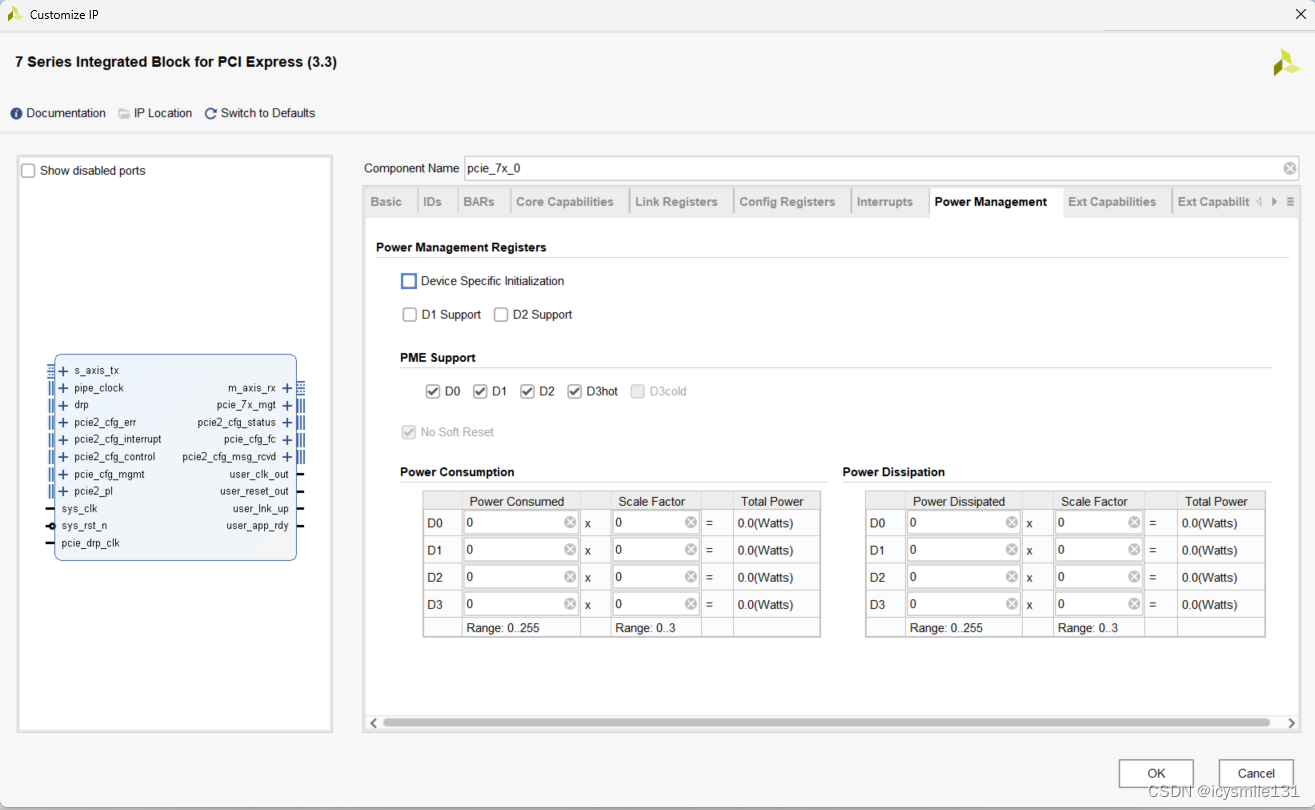
Task: Clear D3 Power Consumed value
Action: point(570,604)
